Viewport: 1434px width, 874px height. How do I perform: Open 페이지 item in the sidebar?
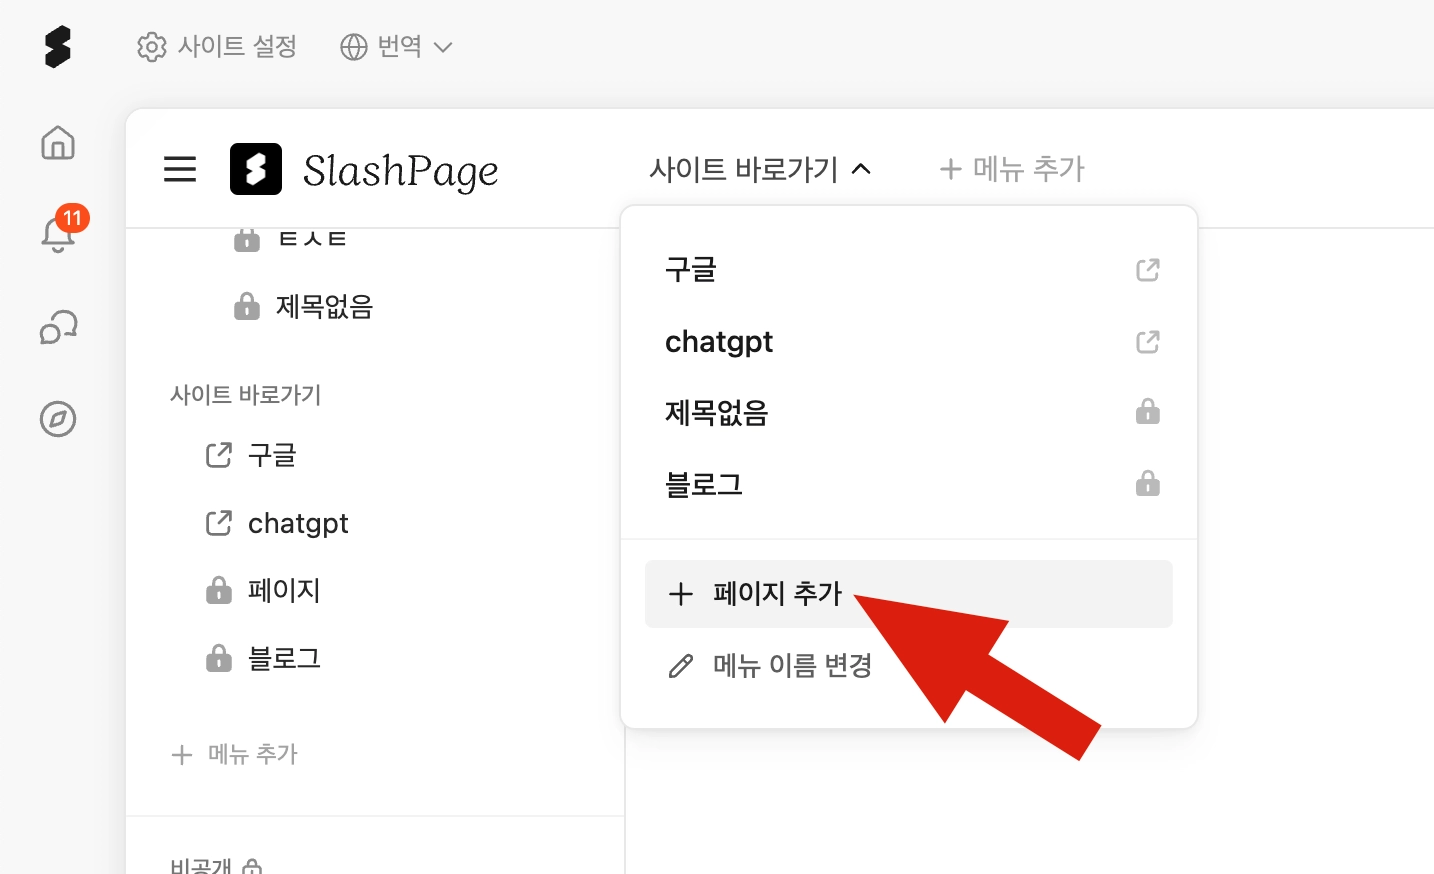tap(284, 591)
